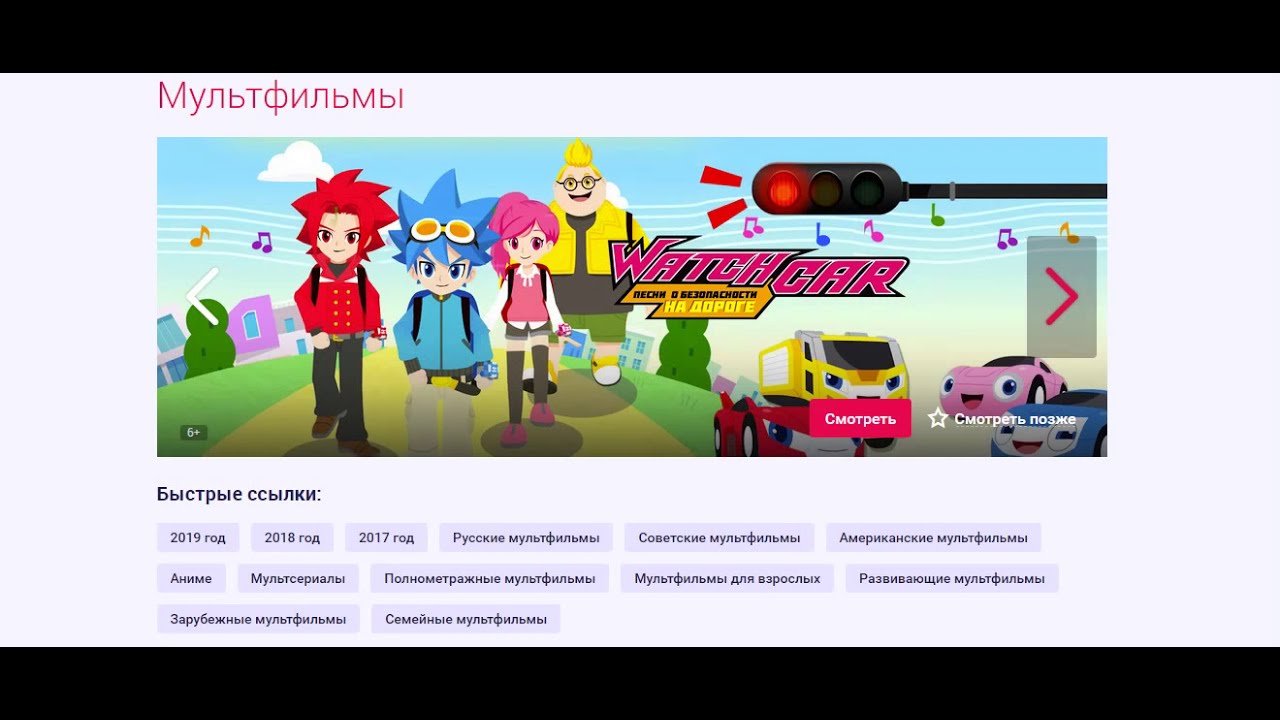Open the 2019 год quick link

(x=198, y=538)
